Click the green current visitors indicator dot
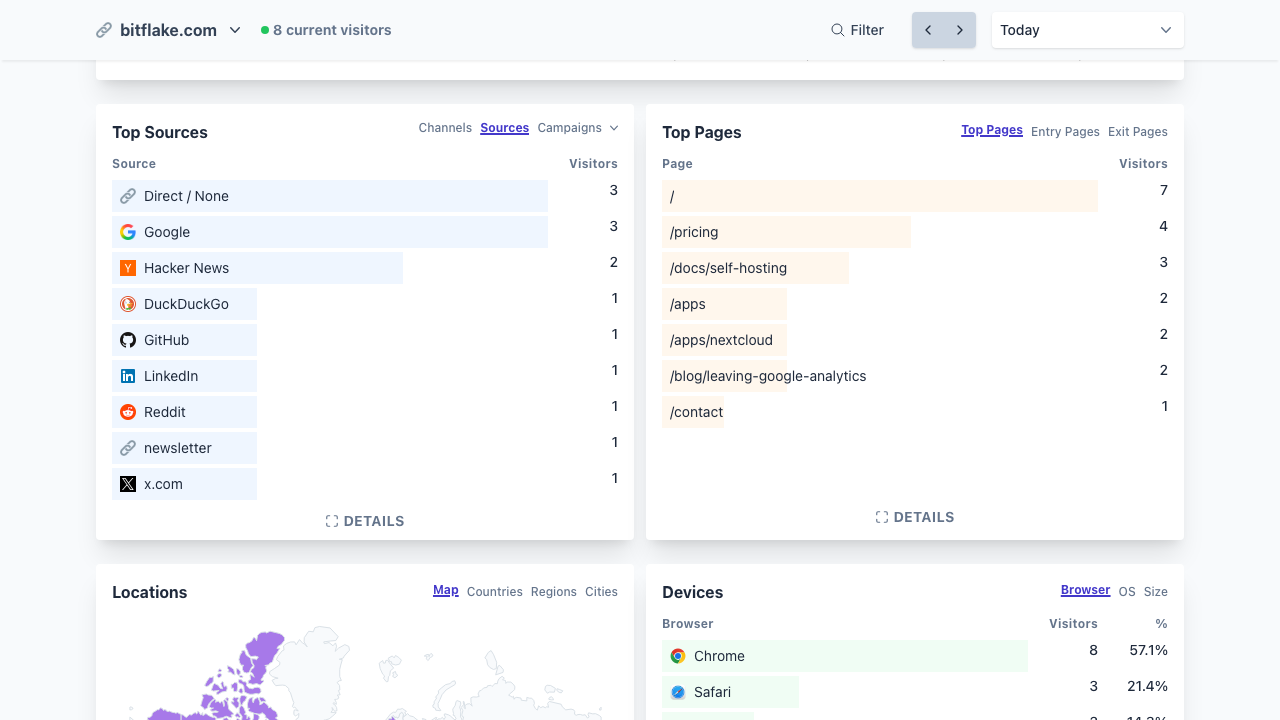The image size is (1280, 720). click(x=265, y=30)
